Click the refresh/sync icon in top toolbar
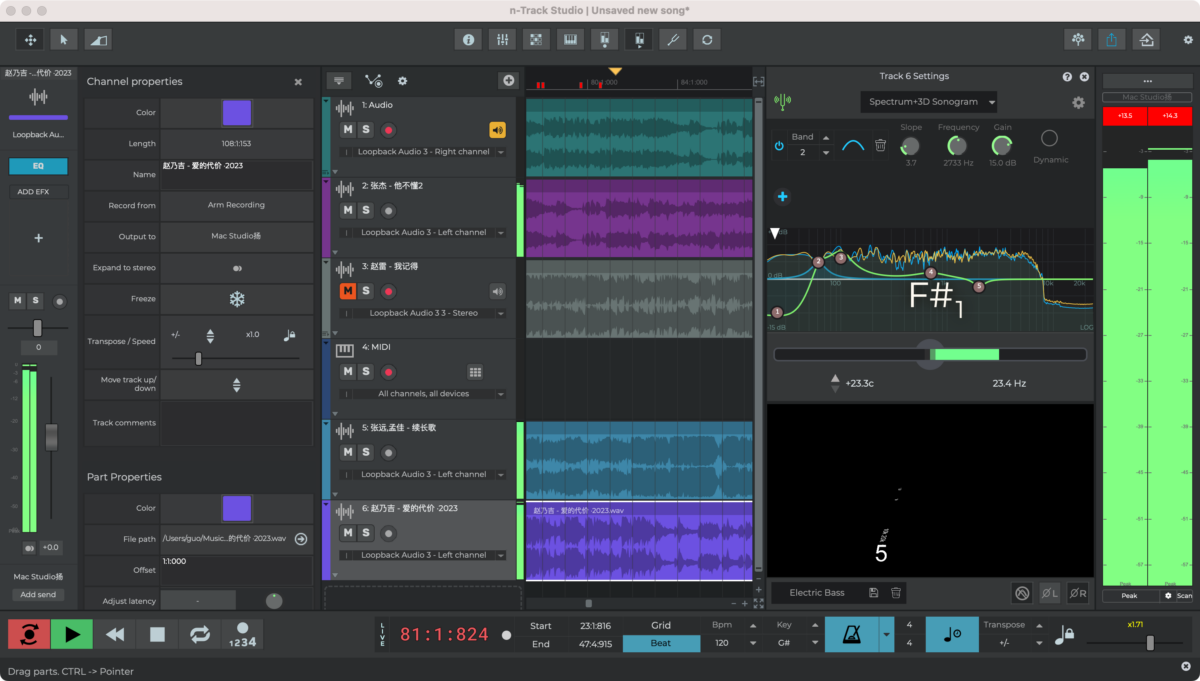The width and height of the screenshot is (1200, 681). 707,39
